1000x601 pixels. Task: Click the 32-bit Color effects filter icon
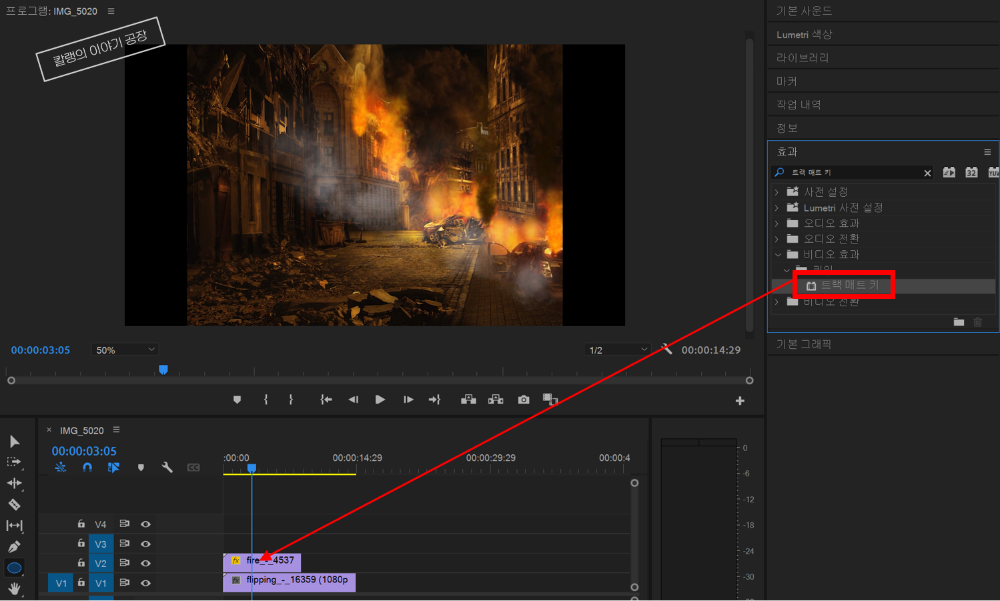[971, 172]
